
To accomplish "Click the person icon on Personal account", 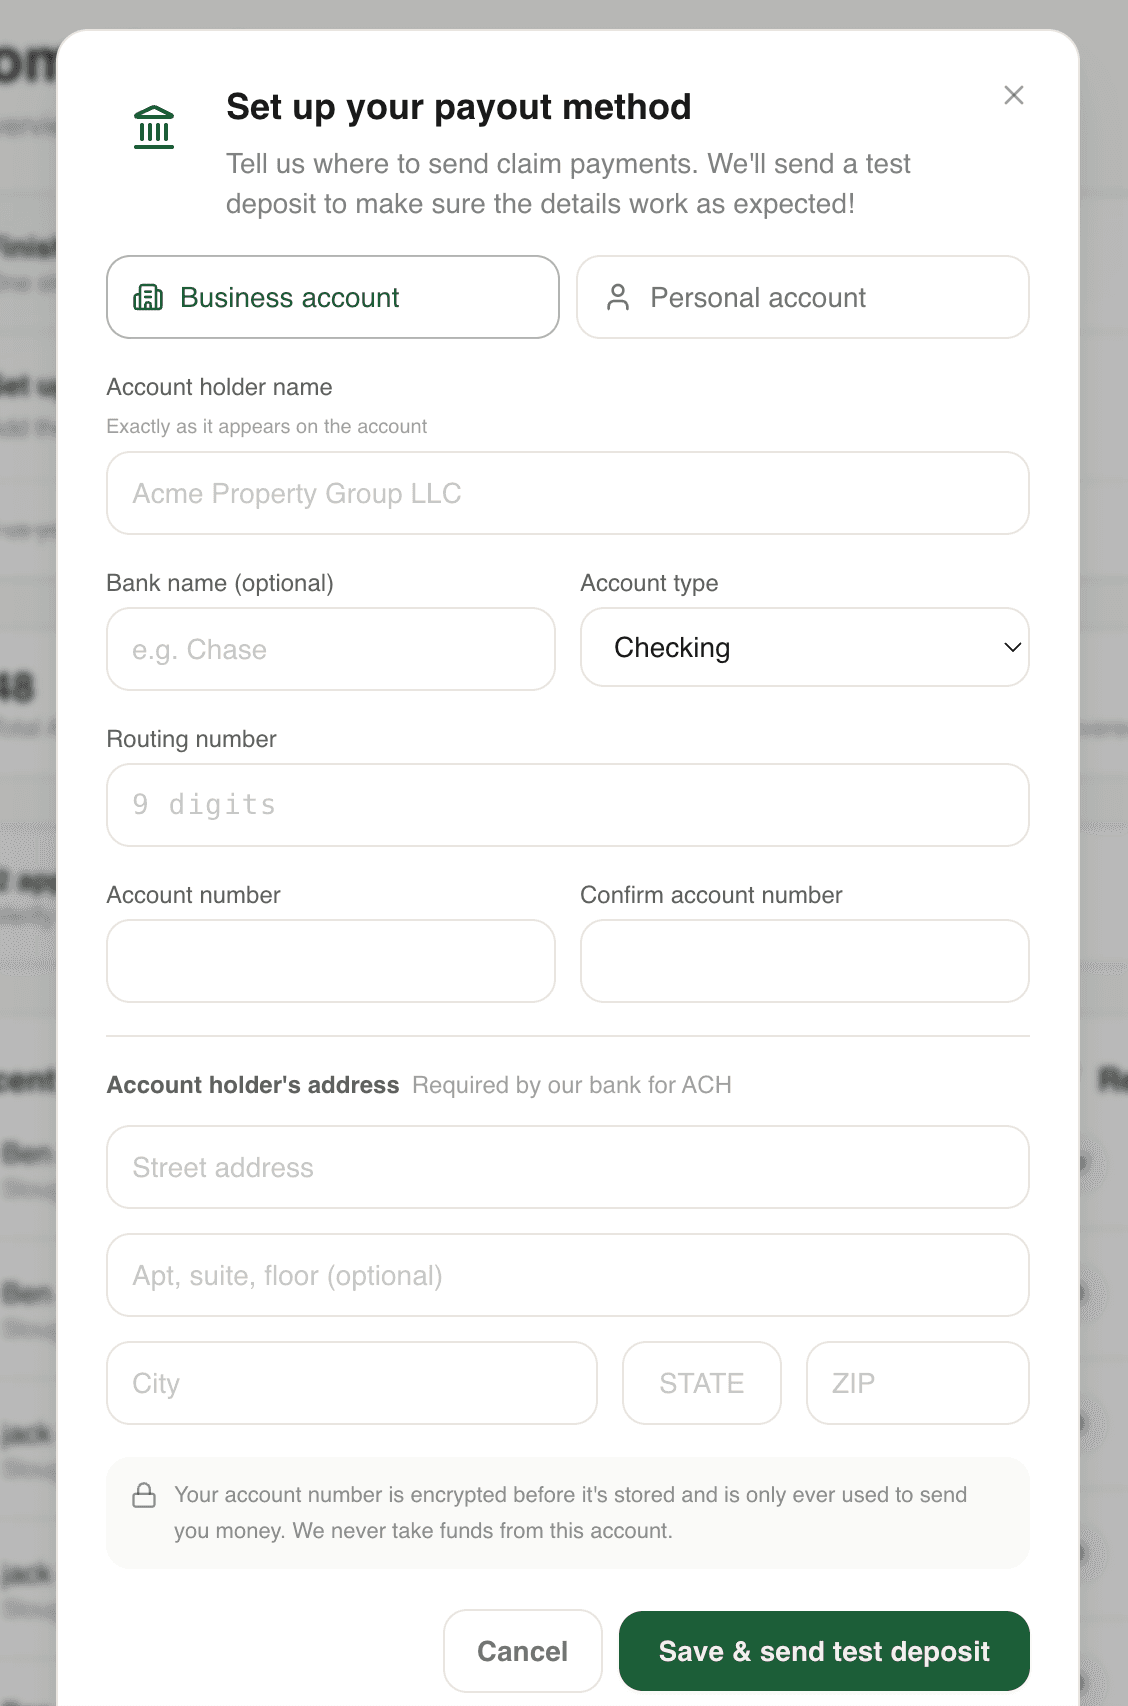I will [x=618, y=297].
